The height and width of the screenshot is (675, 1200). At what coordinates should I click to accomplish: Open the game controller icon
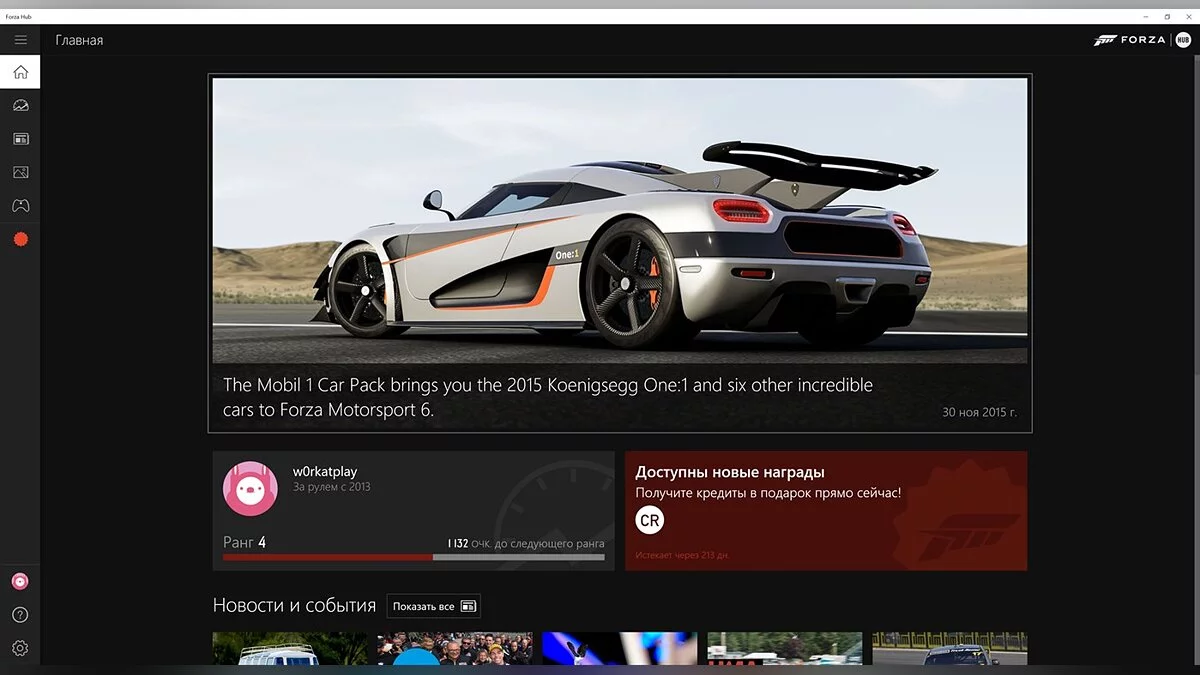(20, 206)
